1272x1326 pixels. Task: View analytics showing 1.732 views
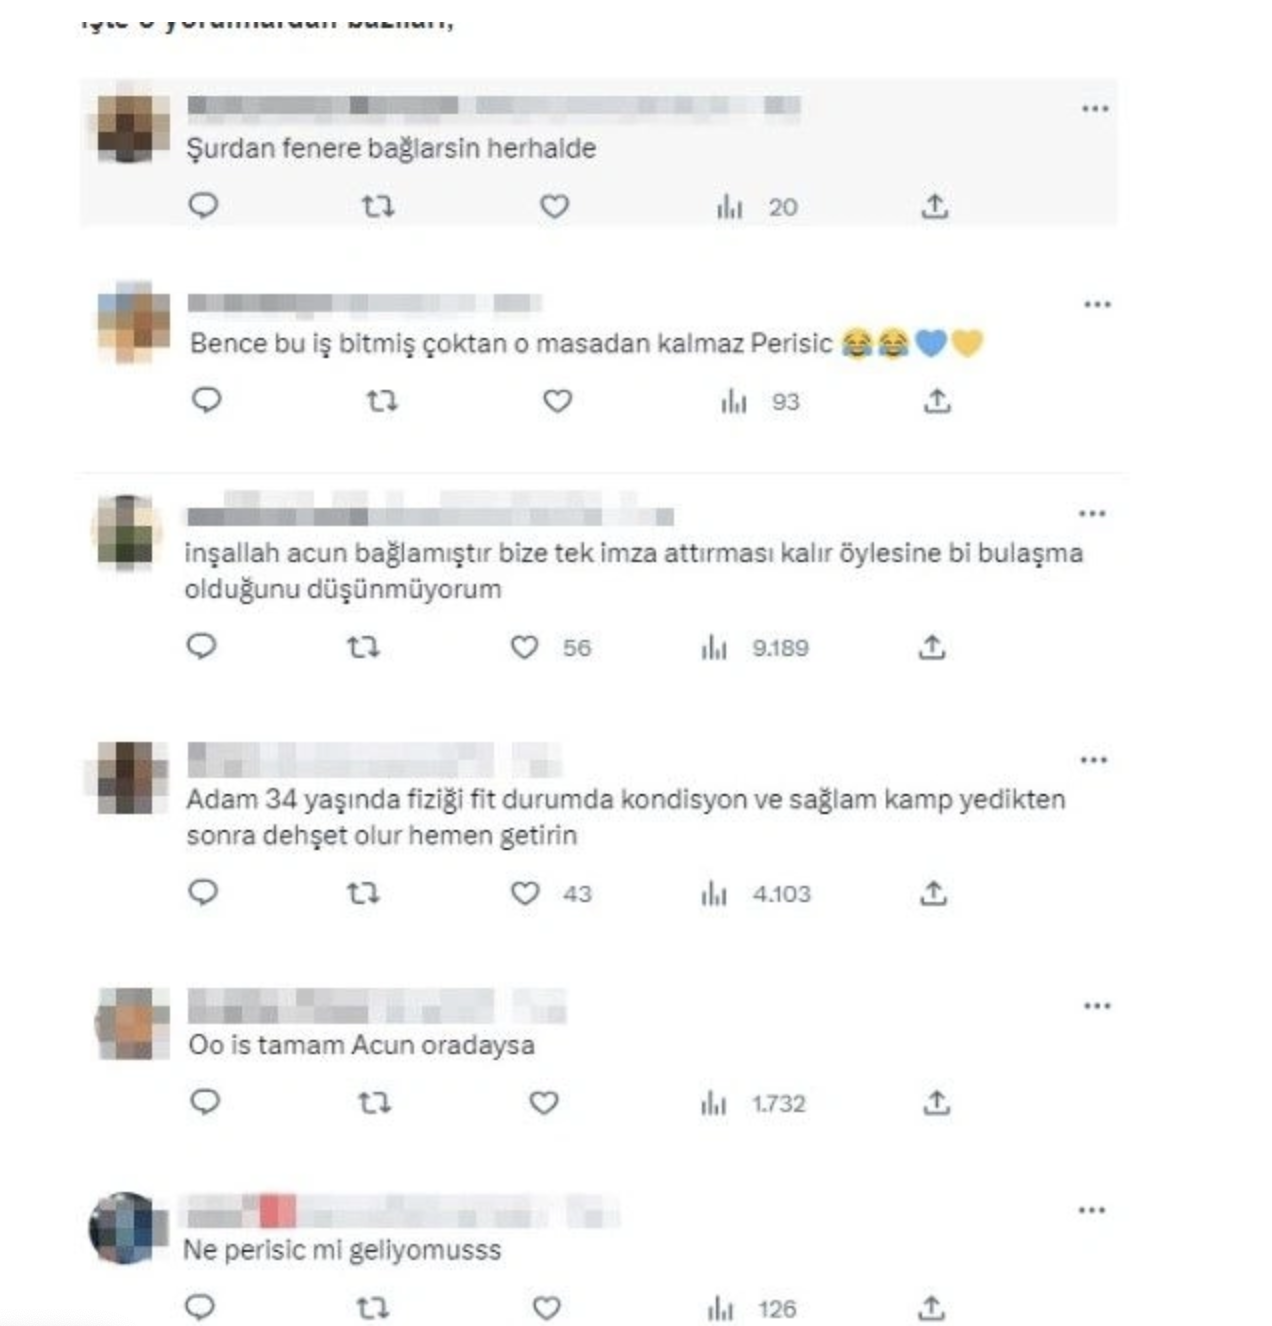pos(753,1104)
